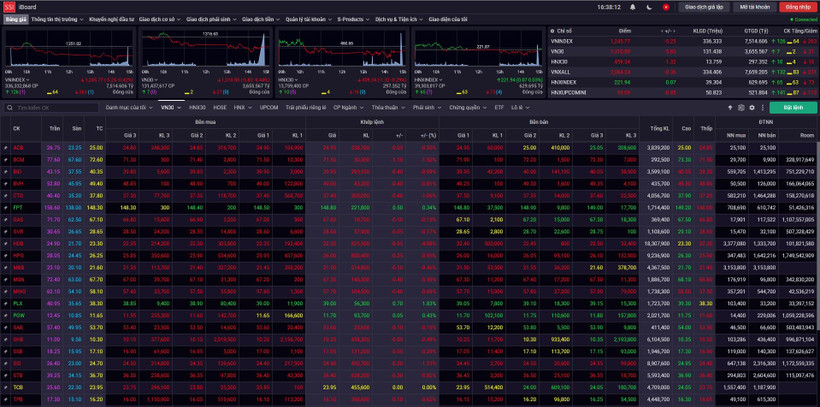The width and height of the screenshot is (820, 407).
Task: Pin the ACB stock row
Action: [x=5, y=148]
